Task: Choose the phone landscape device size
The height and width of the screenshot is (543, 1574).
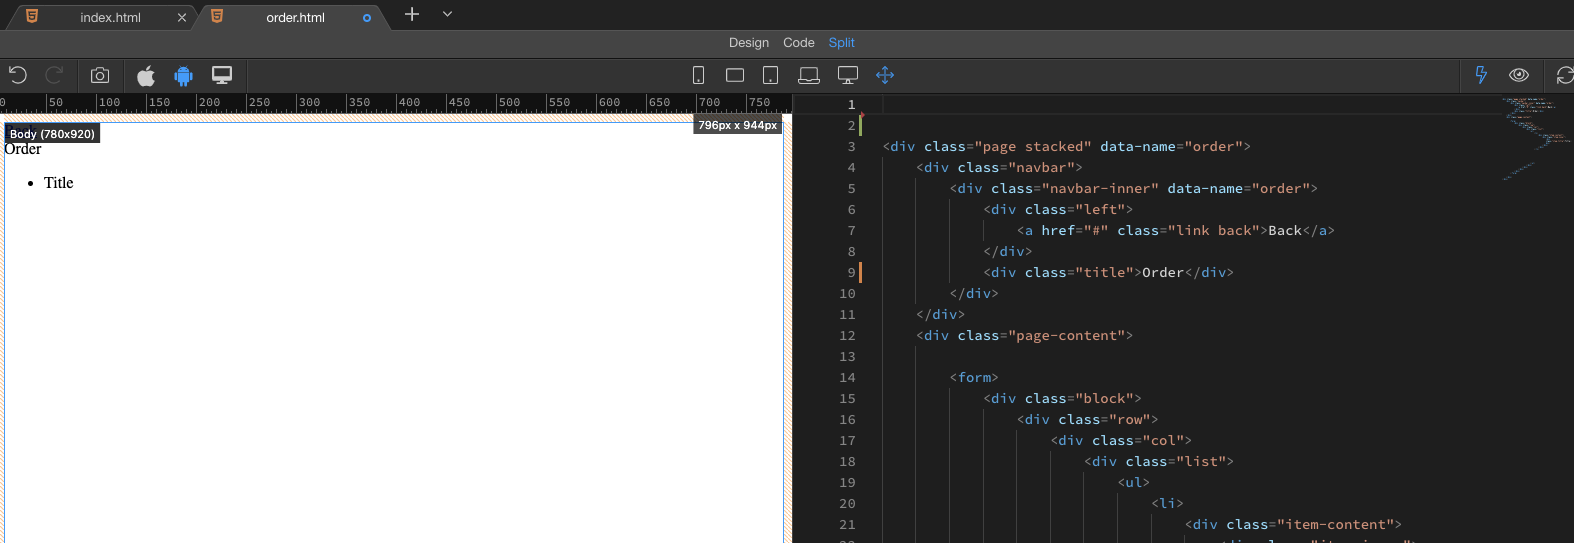Action: [x=735, y=75]
